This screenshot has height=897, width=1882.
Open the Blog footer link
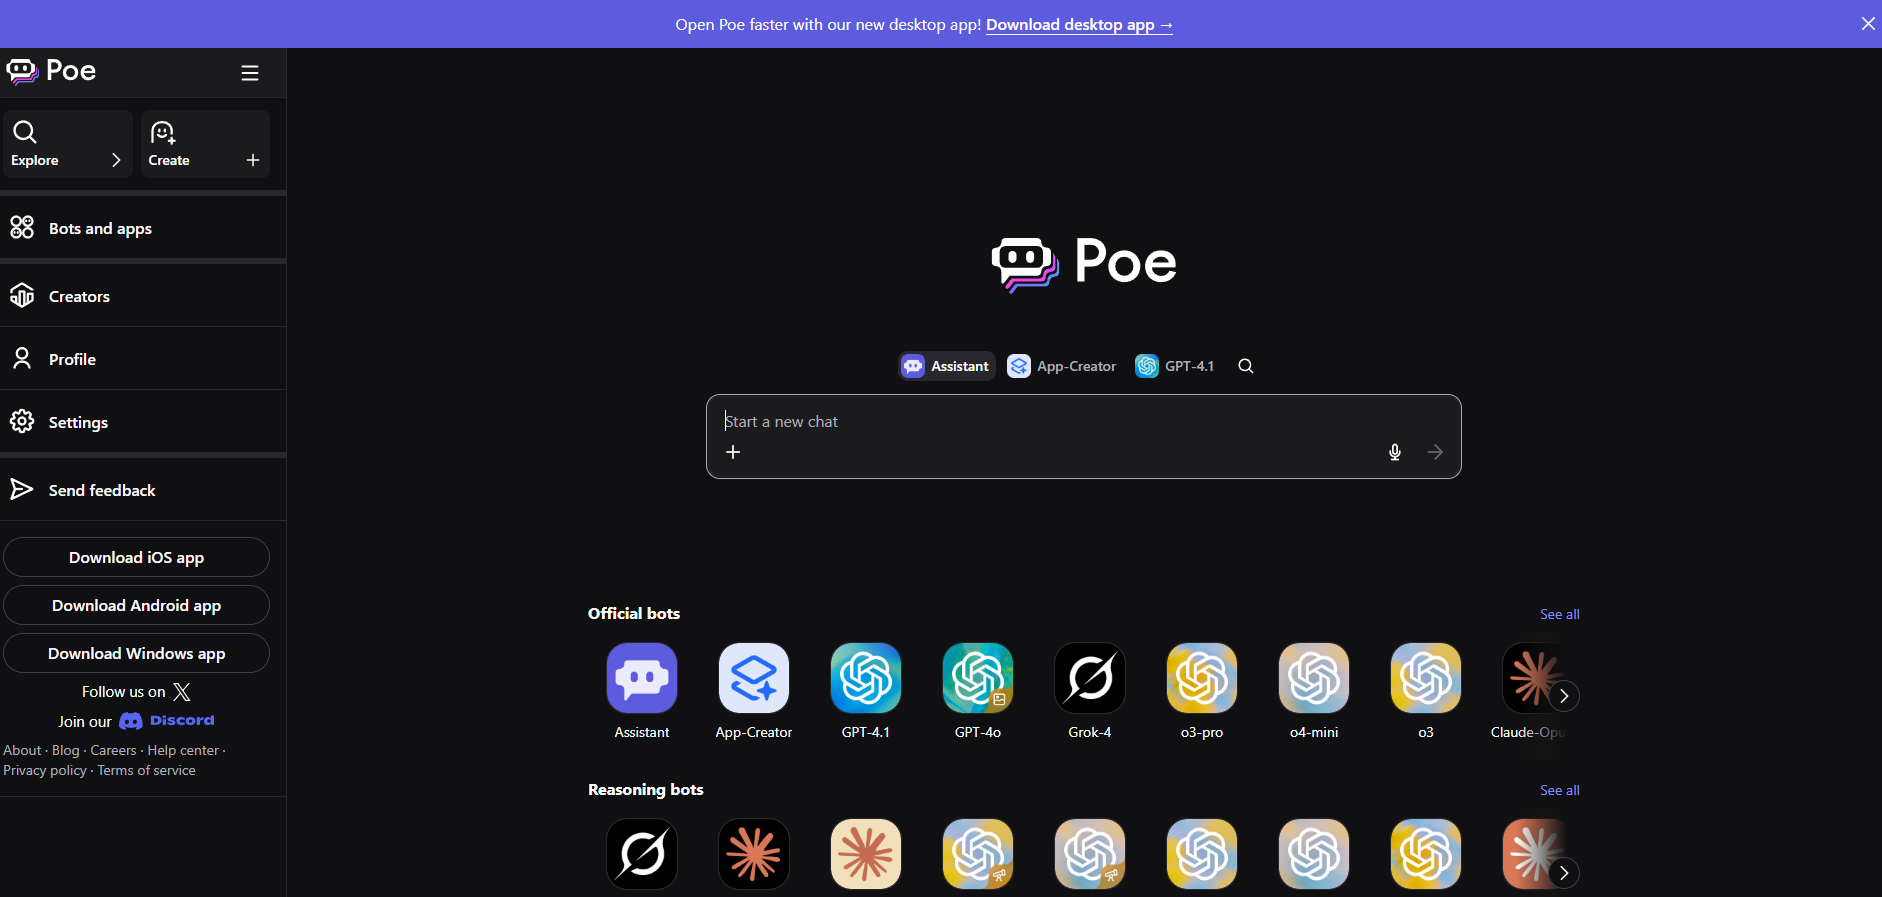click(x=65, y=750)
